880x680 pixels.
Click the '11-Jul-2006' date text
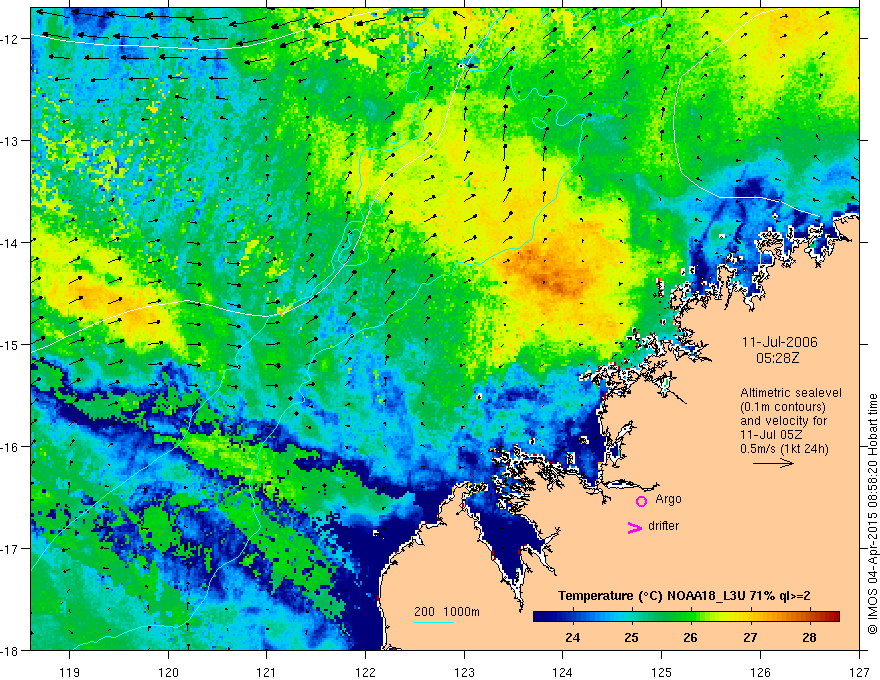(x=780, y=342)
